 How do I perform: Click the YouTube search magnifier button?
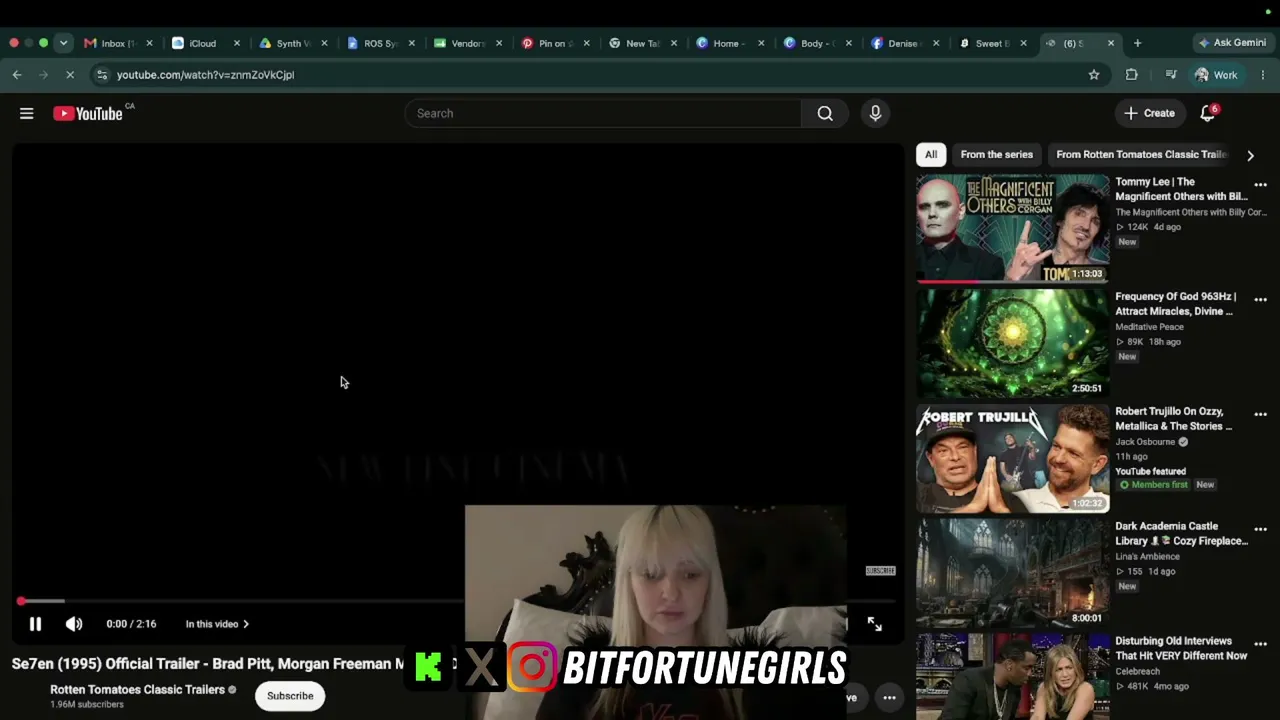pos(825,114)
